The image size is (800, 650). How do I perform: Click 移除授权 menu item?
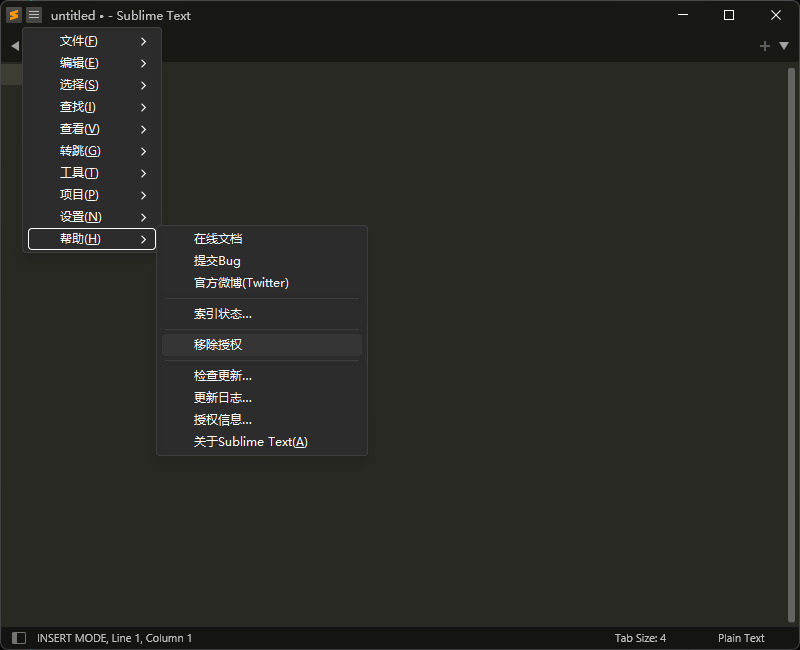(218, 345)
